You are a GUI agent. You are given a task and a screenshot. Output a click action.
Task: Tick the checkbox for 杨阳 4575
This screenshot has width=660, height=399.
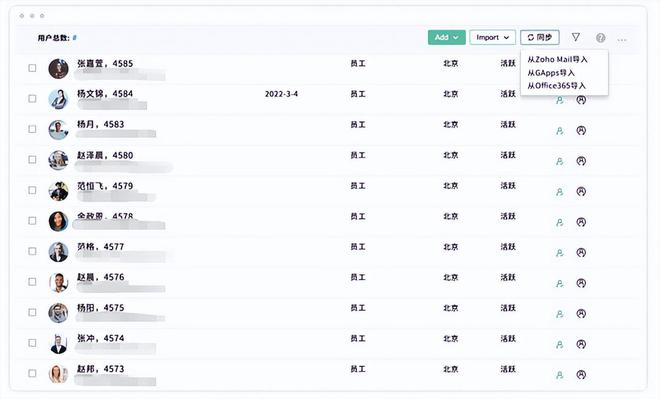(32, 312)
